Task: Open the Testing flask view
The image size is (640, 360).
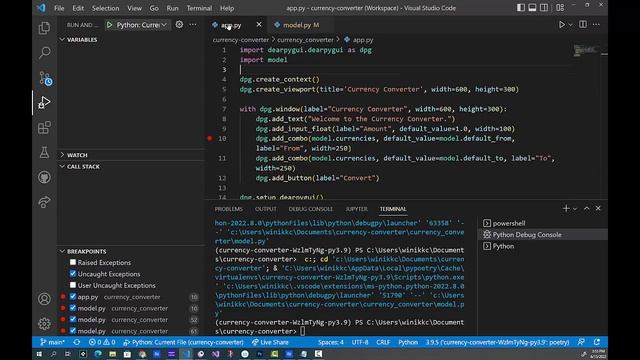Action: pyautogui.click(x=44, y=152)
